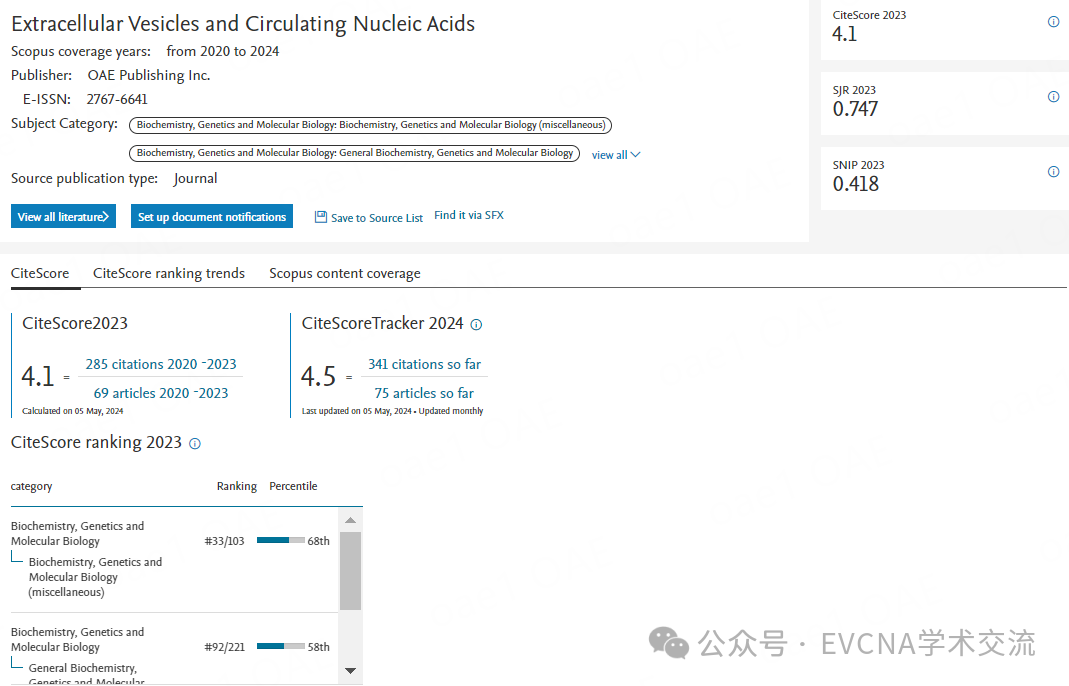Click the CiteScore 2023 info icon
Screen dimensions: 1069x686
[x=1053, y=22]
